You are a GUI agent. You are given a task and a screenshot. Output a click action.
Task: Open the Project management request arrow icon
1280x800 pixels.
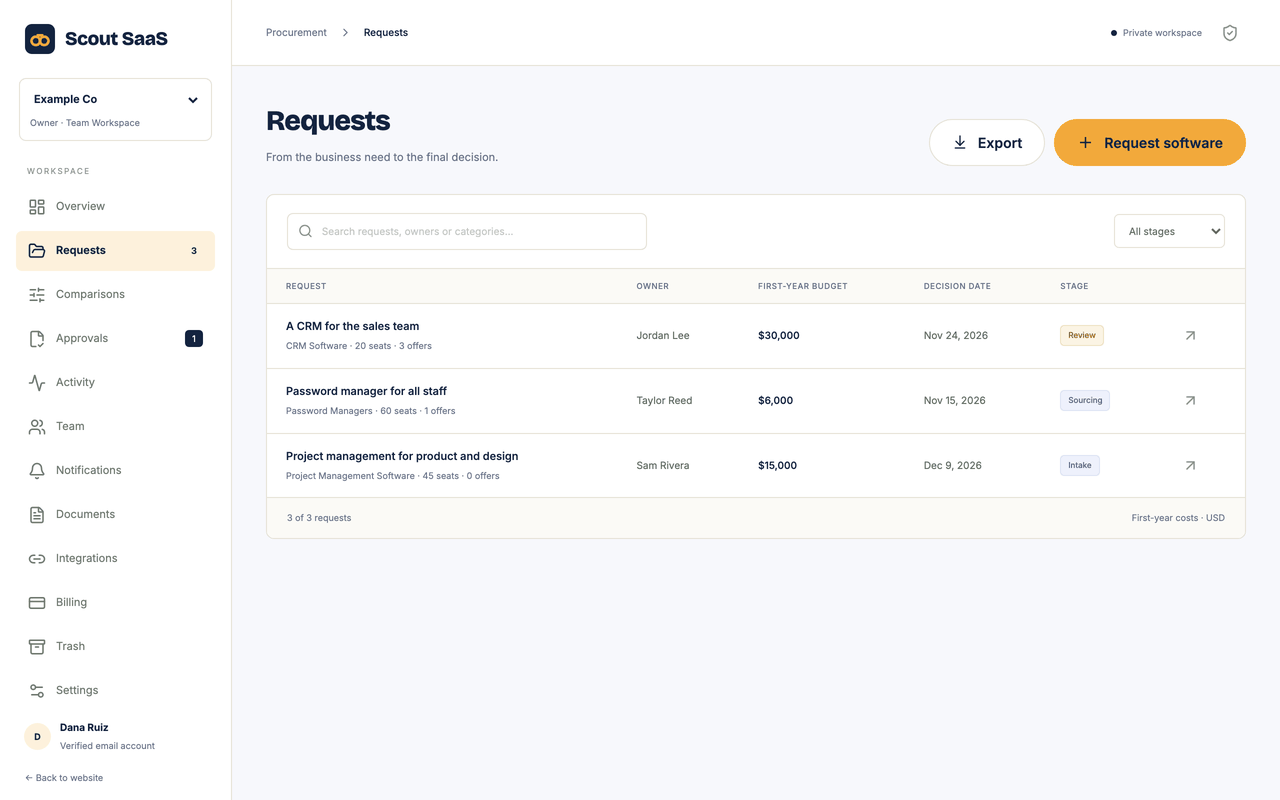[1190, 466]
